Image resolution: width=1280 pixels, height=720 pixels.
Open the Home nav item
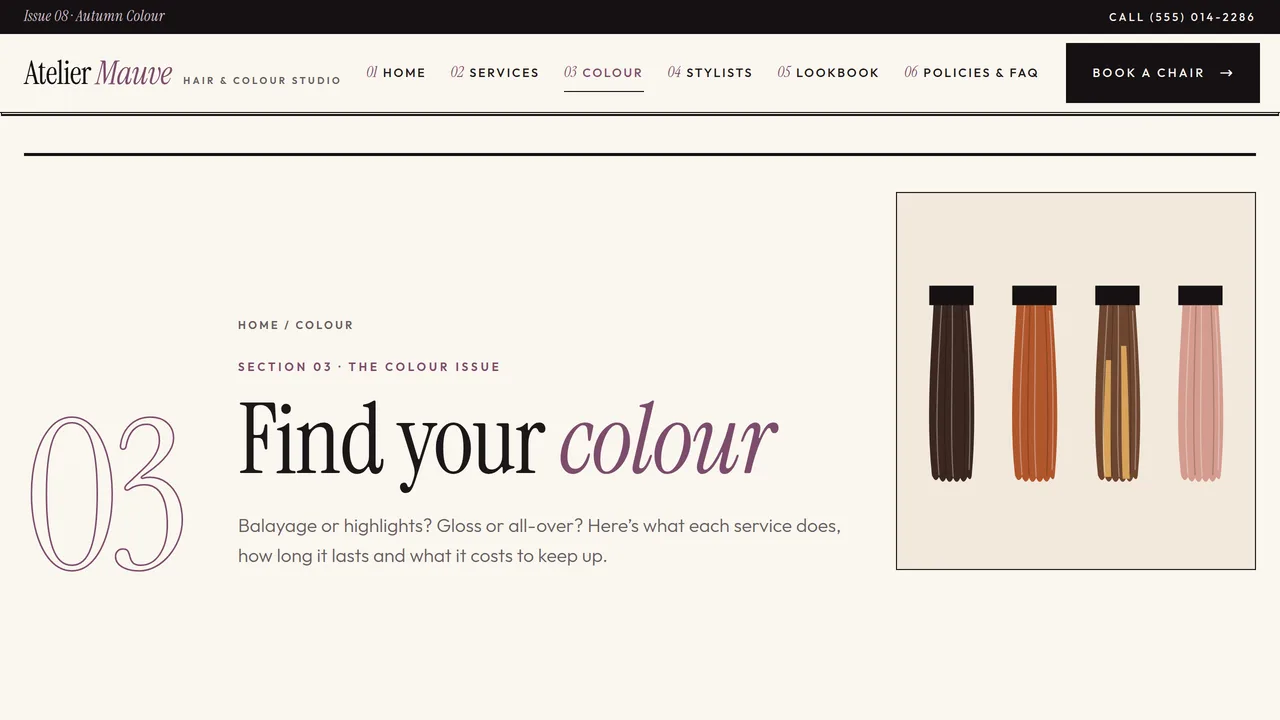pos(396,73)
